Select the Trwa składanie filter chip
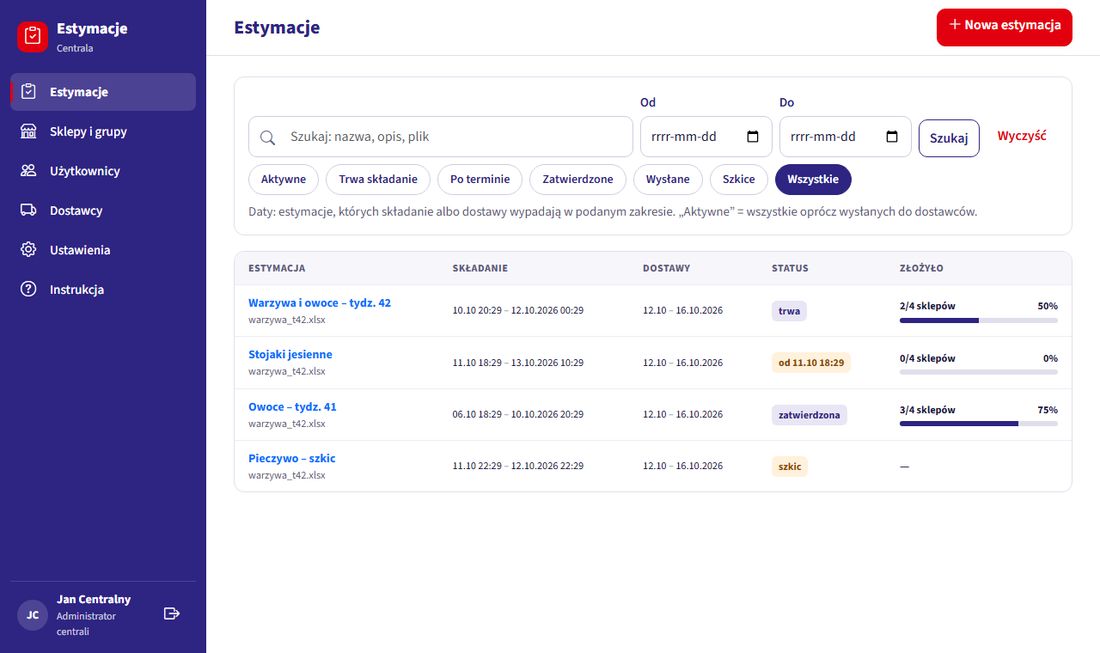This screenshot has width=1100, height=653. coord(378,180)
